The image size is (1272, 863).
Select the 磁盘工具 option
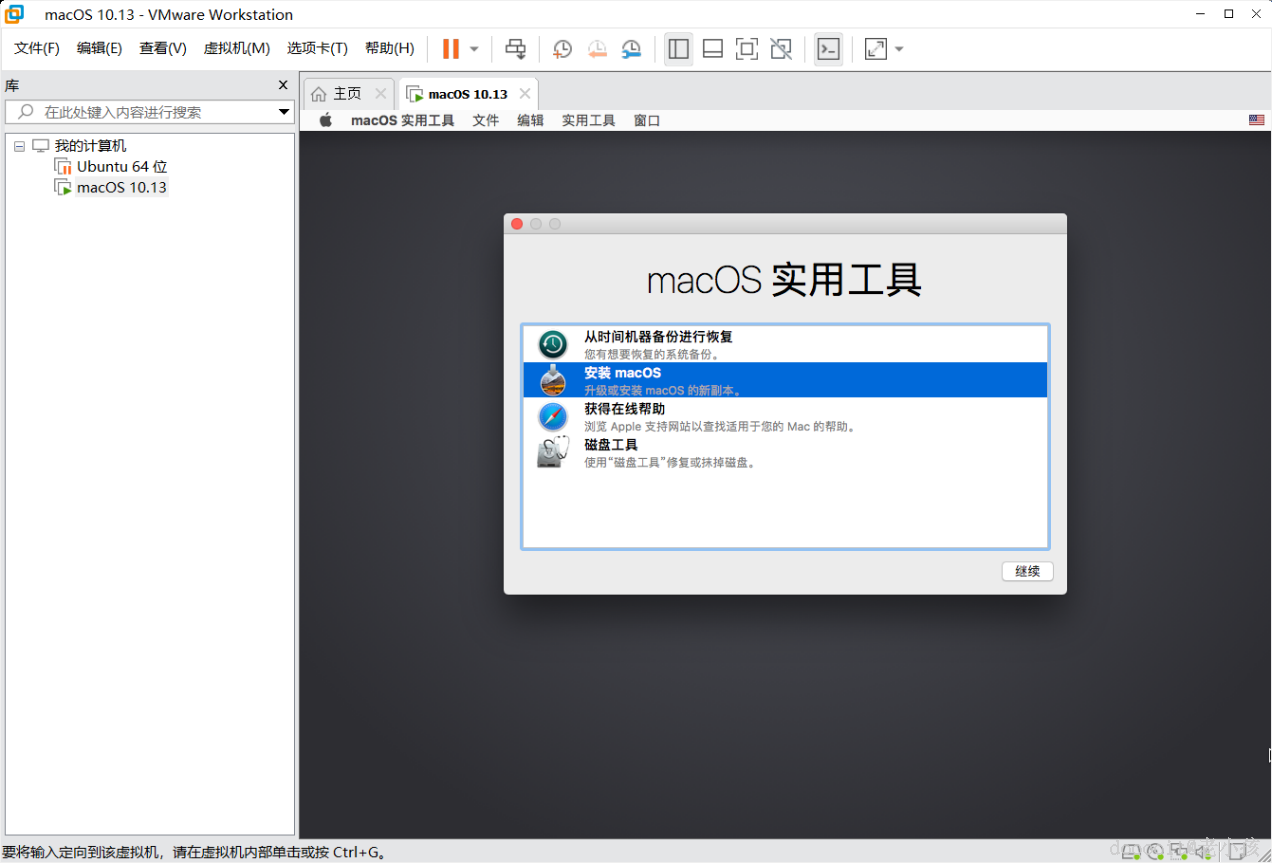click(x=785, y=452)
